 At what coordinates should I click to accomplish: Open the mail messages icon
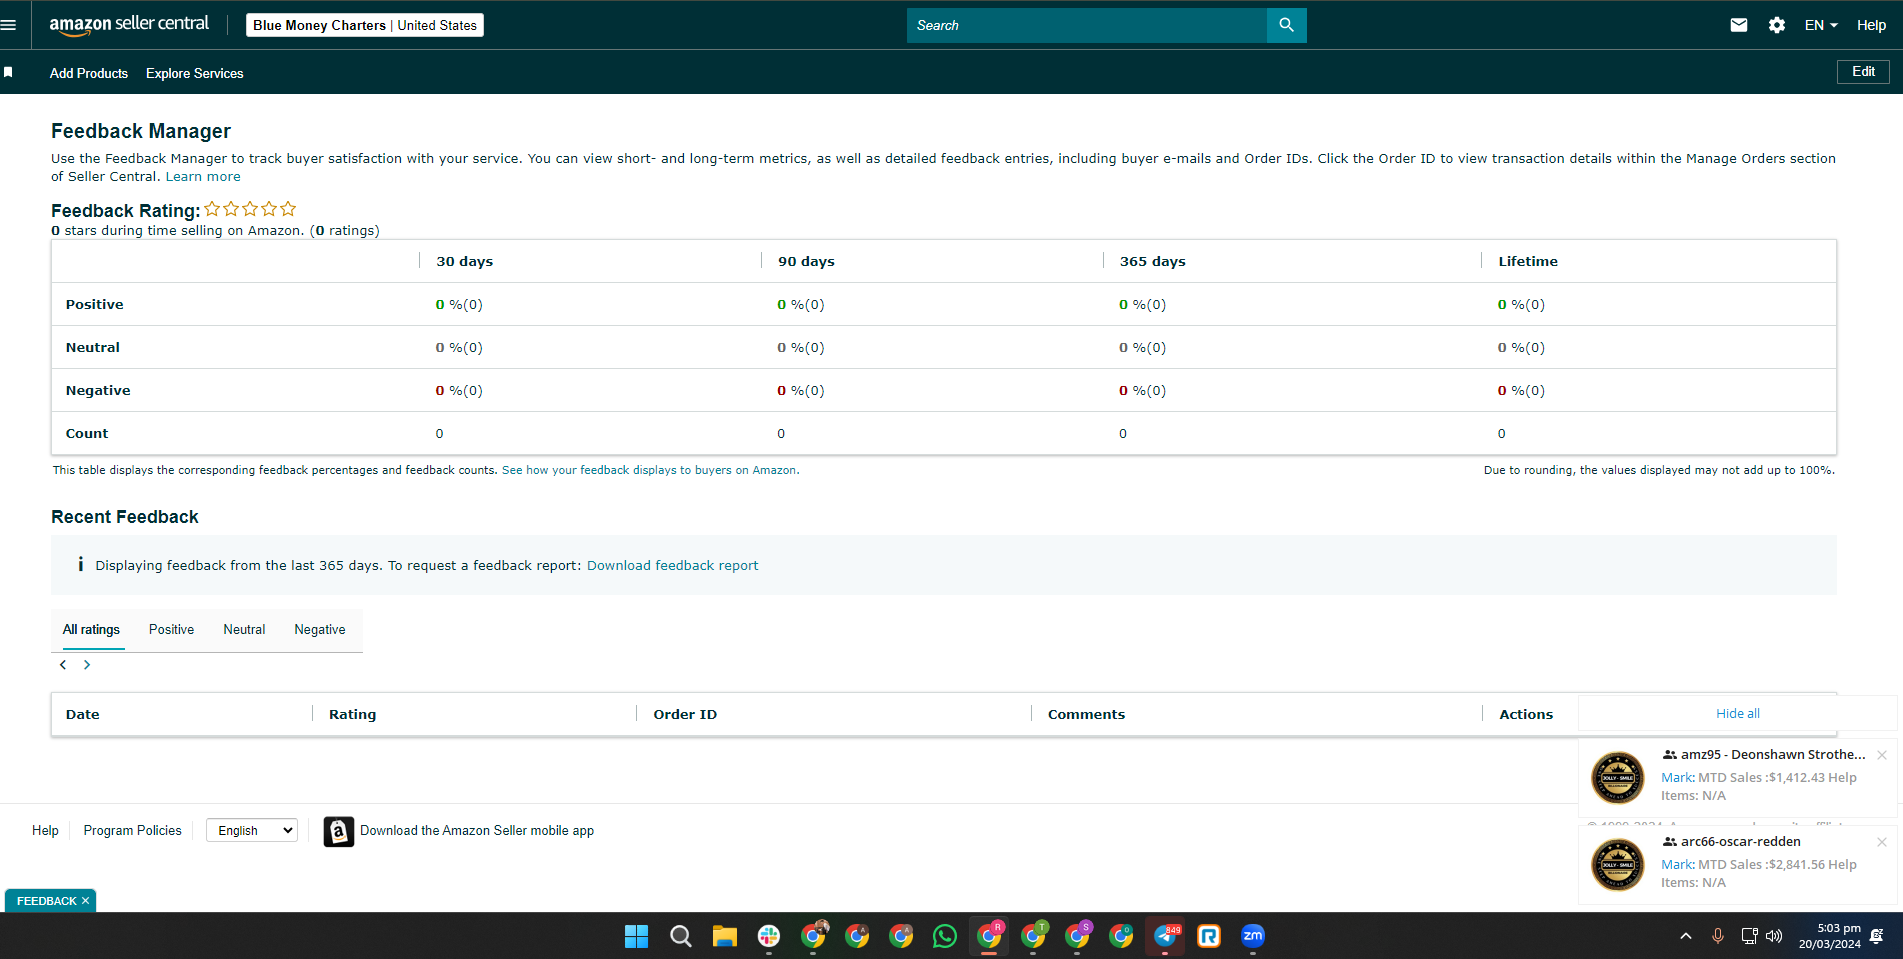1739,25
